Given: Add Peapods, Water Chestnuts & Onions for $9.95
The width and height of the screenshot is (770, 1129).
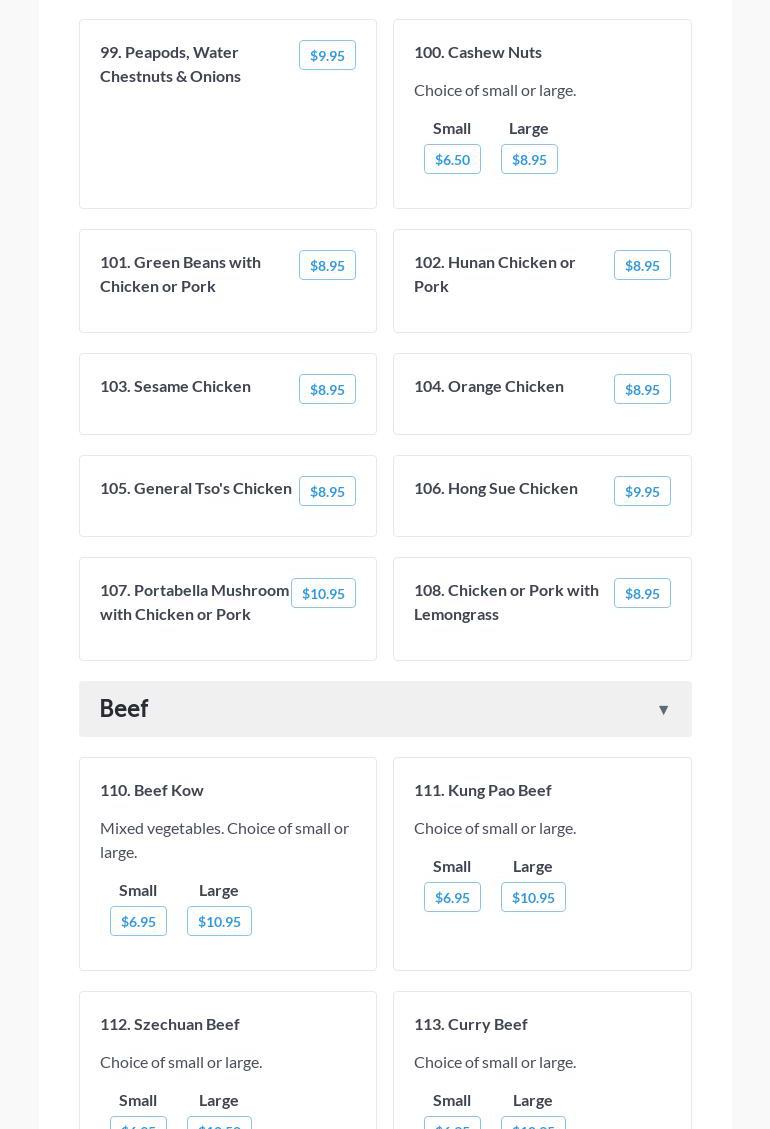Looking at the screenshot, I should tap(327, 56).
